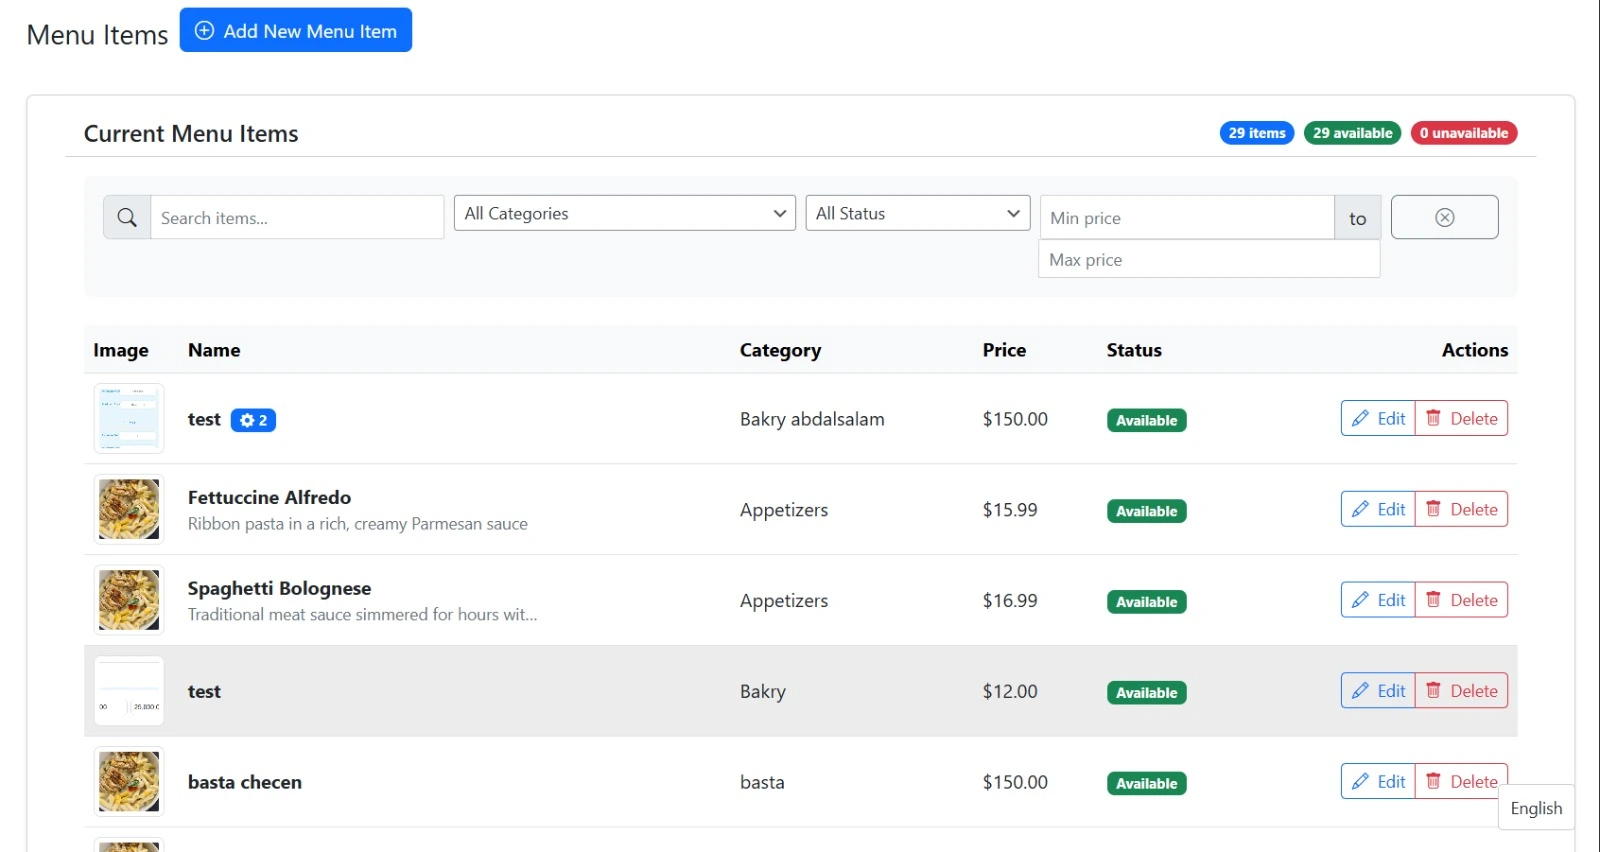Click the gear options badge beside test
The width and height of the screenshot is (1600, 852).
pyautogui.click(x=253, y=420)
